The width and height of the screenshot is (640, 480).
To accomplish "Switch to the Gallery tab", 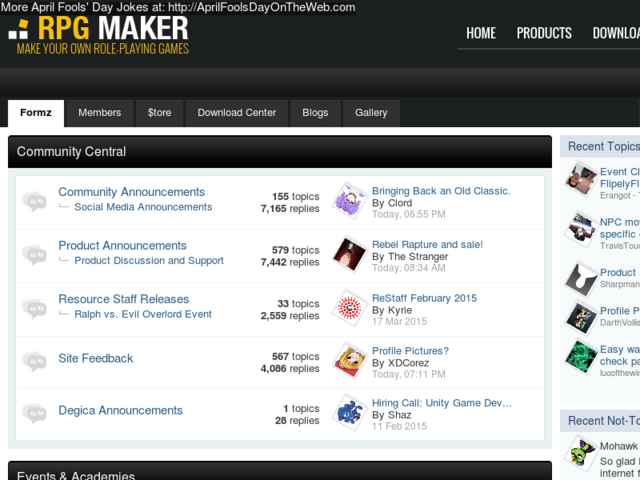I will (x=371, y=113).
